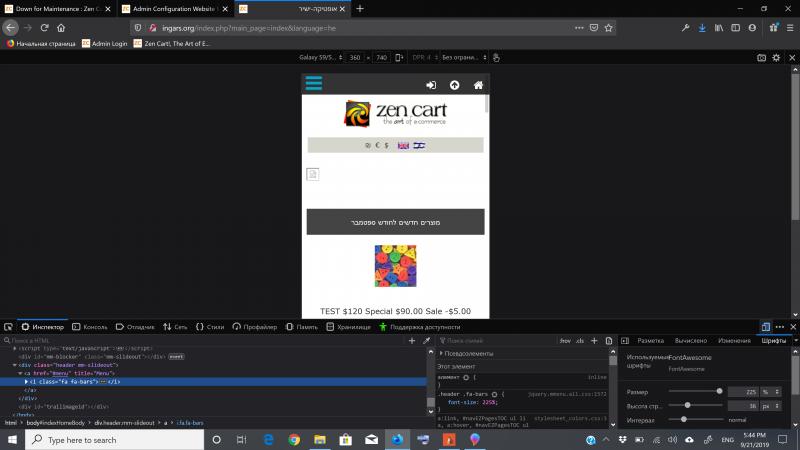Expand the i class fa fa-bars node
Image resolution: width=800 pixels, height=450 pixels.
(x=26, y=382)
